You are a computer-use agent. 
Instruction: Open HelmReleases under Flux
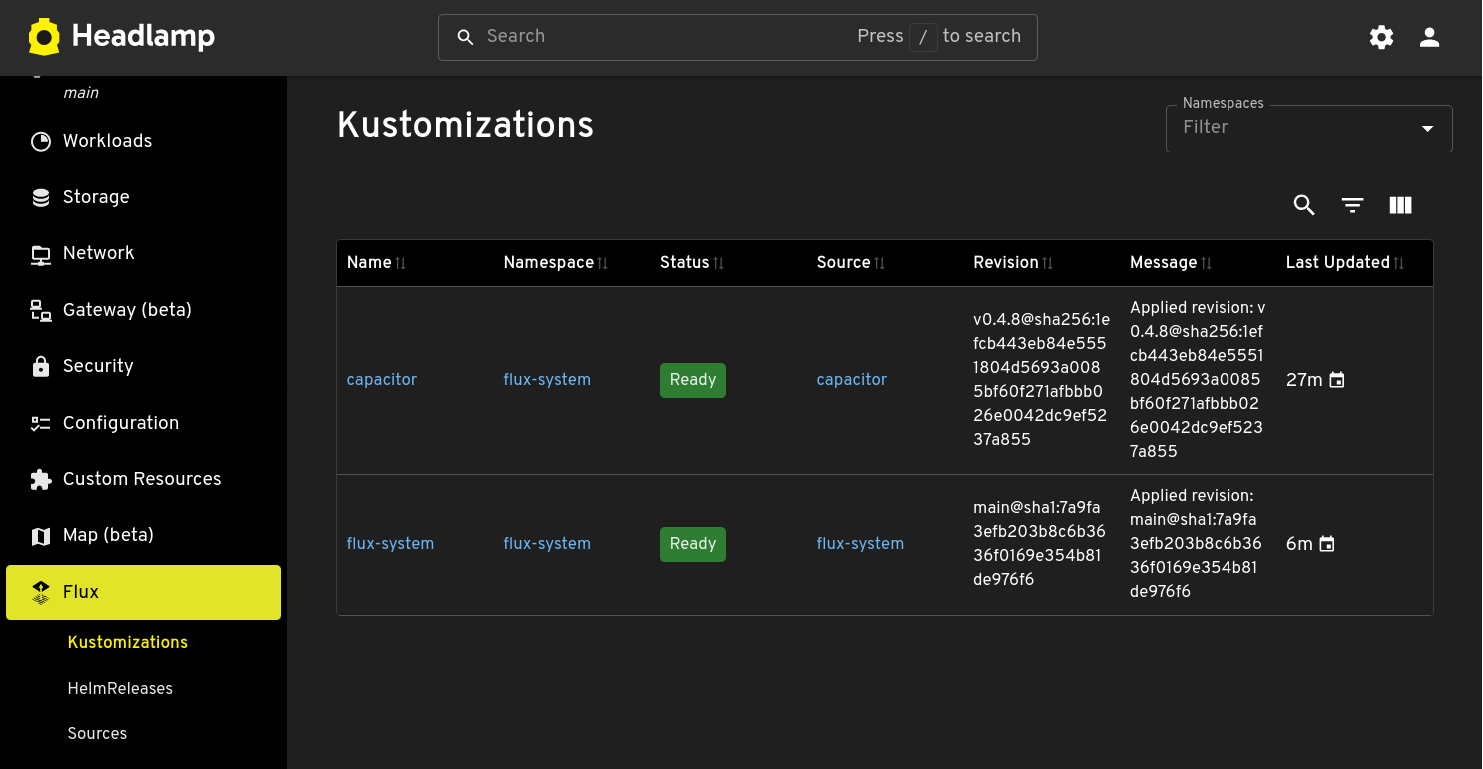tap(120, 688)
